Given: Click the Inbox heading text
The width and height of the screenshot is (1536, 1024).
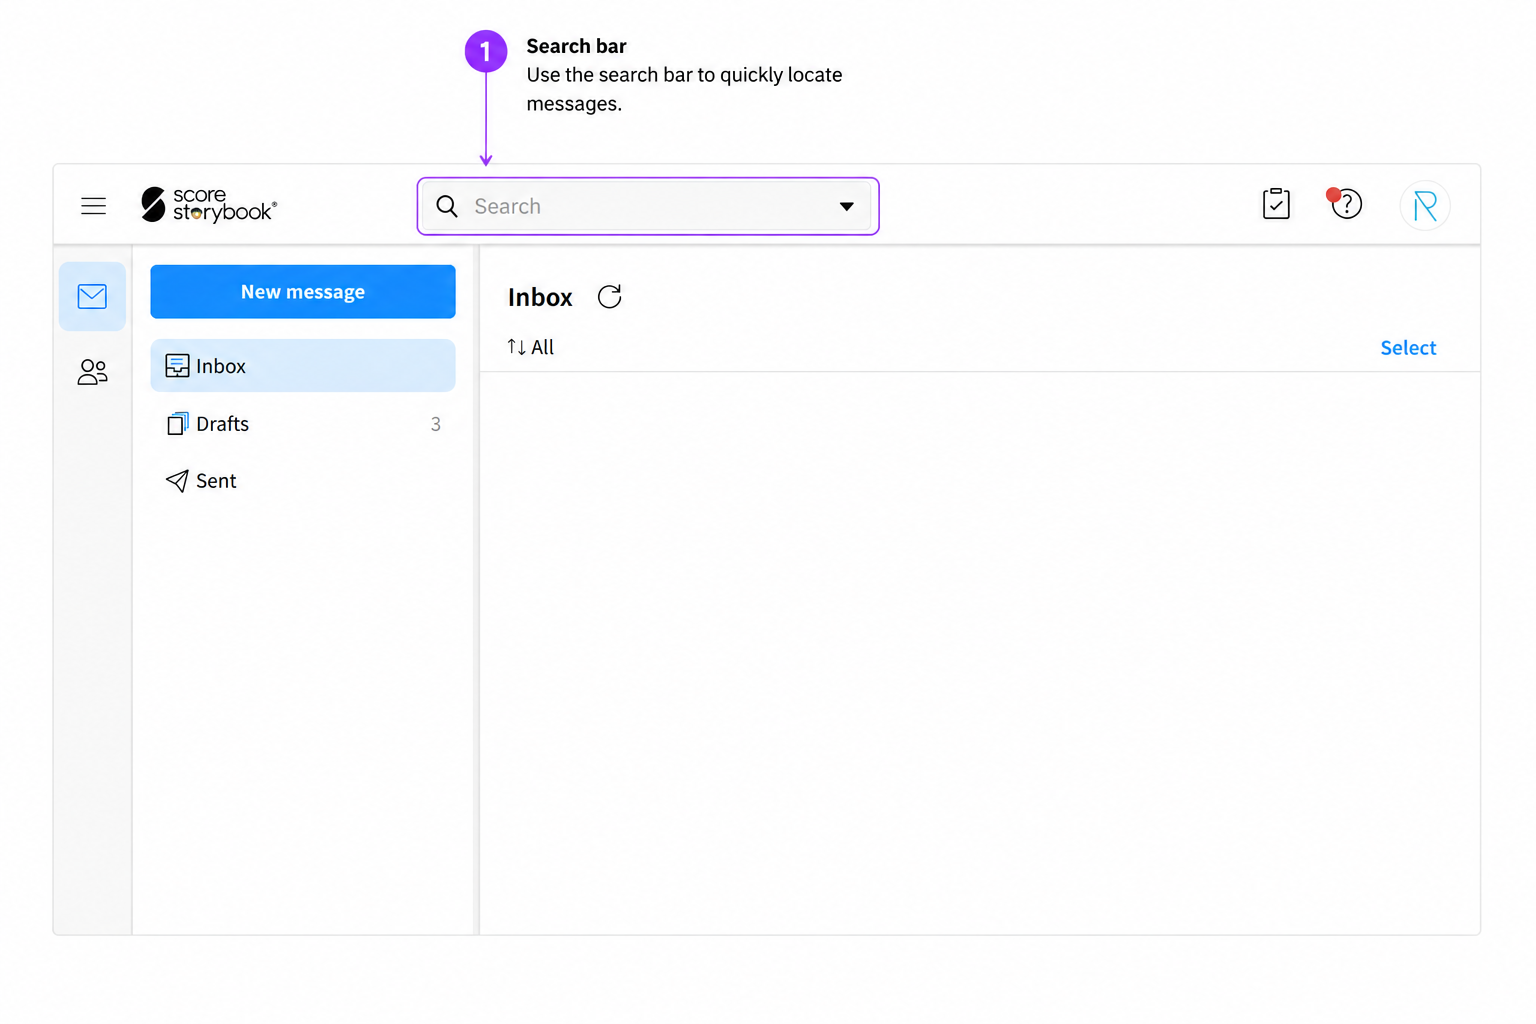Looking at the screenshot, I should (x=540, y=297).
